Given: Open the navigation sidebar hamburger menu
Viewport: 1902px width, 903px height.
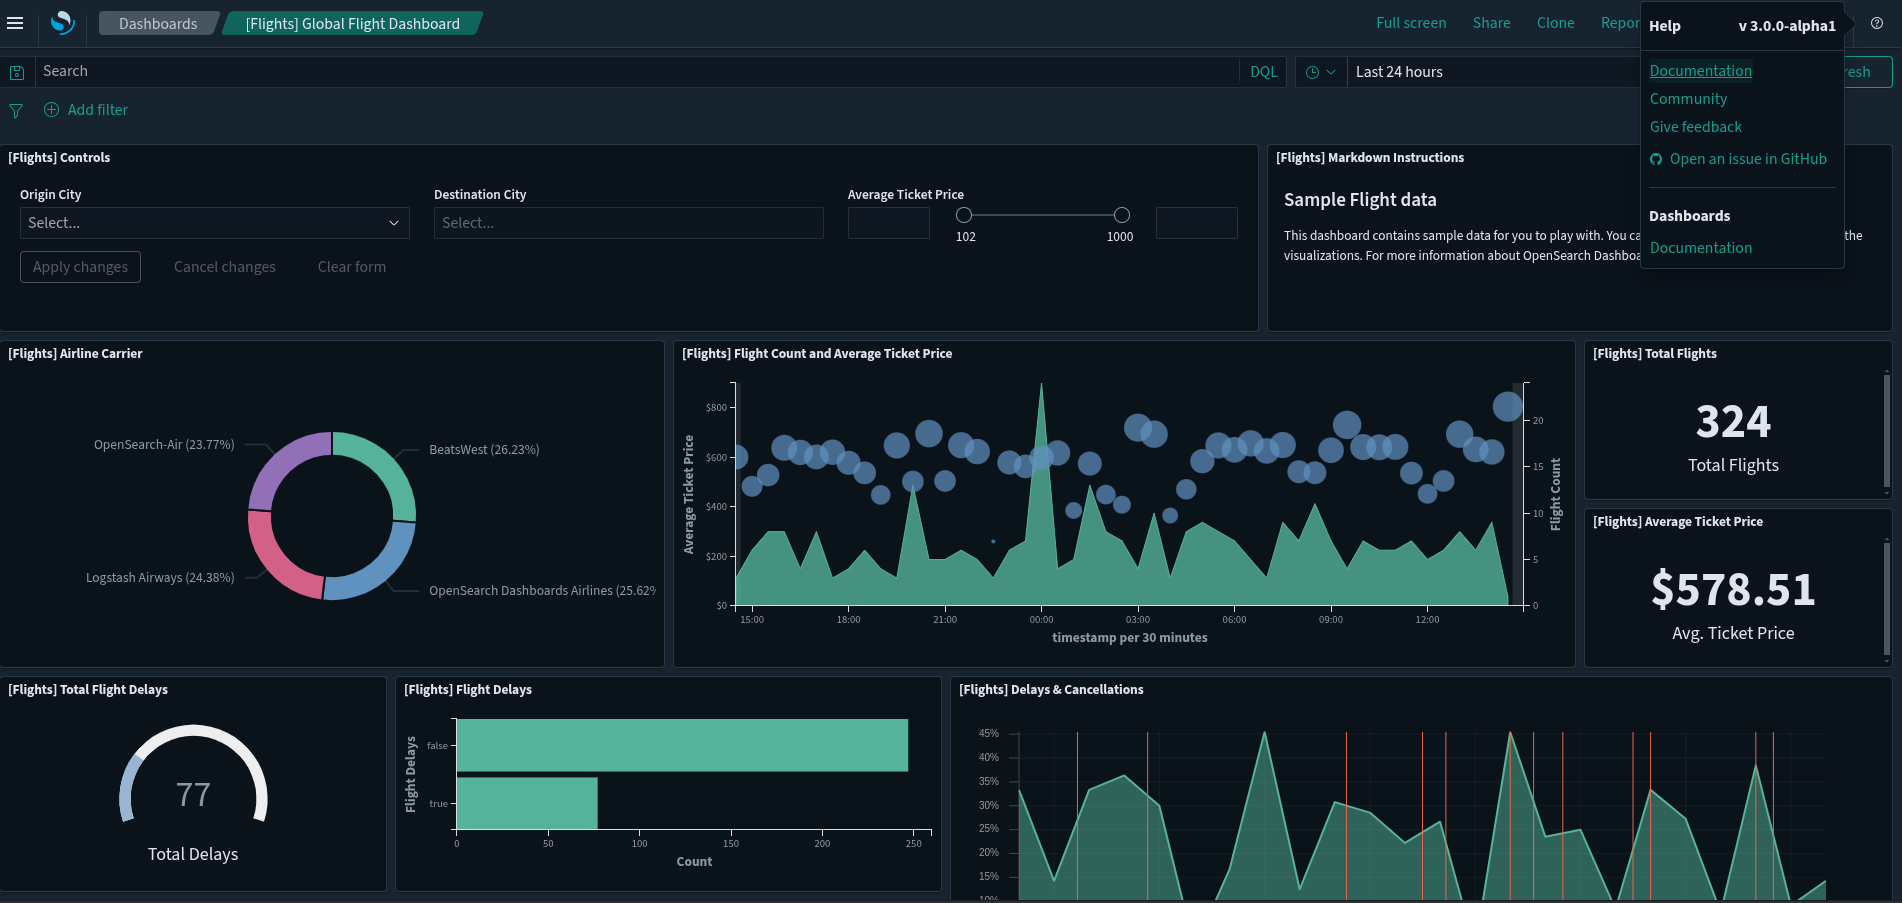Looking at the screenshot, I should pos(15,23).
